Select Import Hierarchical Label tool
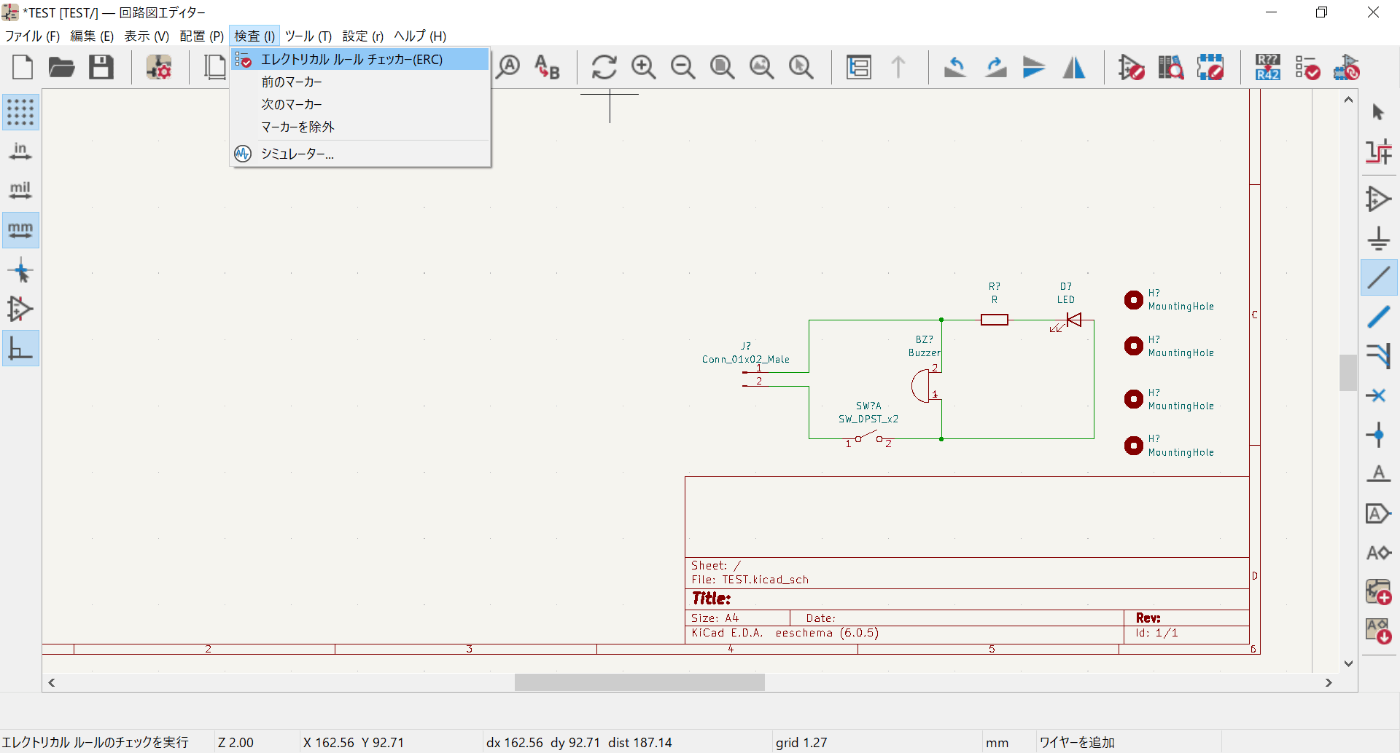Viewport: 1400px width, 753px height. (1379, 630)
